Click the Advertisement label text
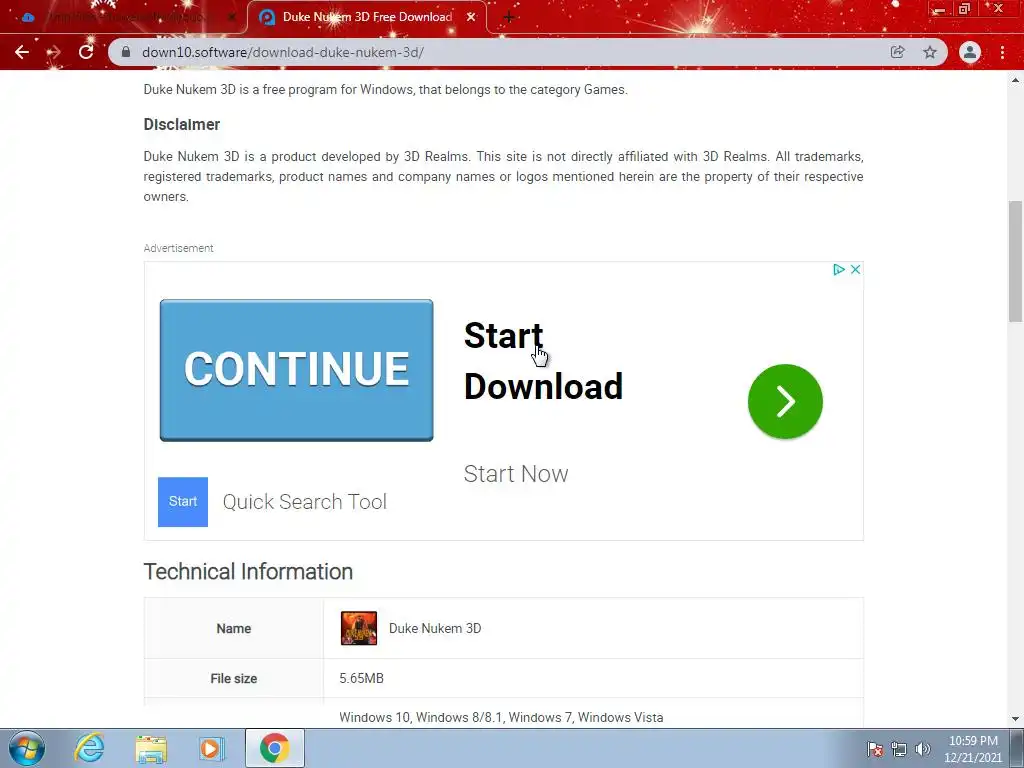 pos(178,248)
